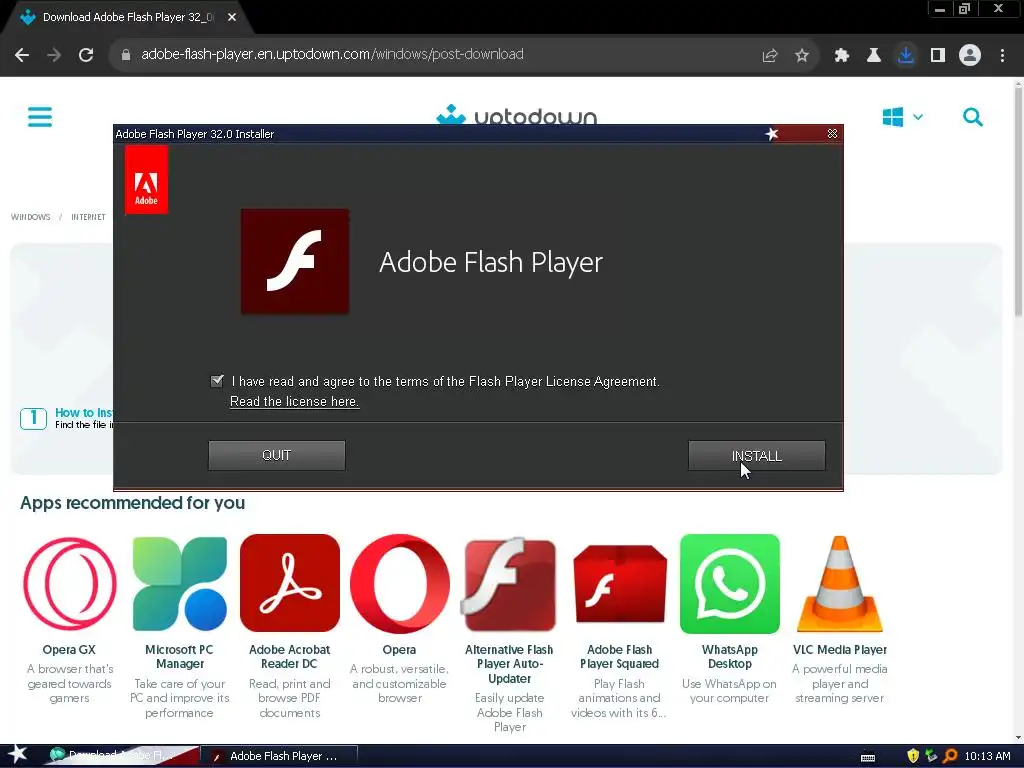Click the 10:13 AM taskbar clock
This screenshot has height=768, width=1024.
point(987,756)
